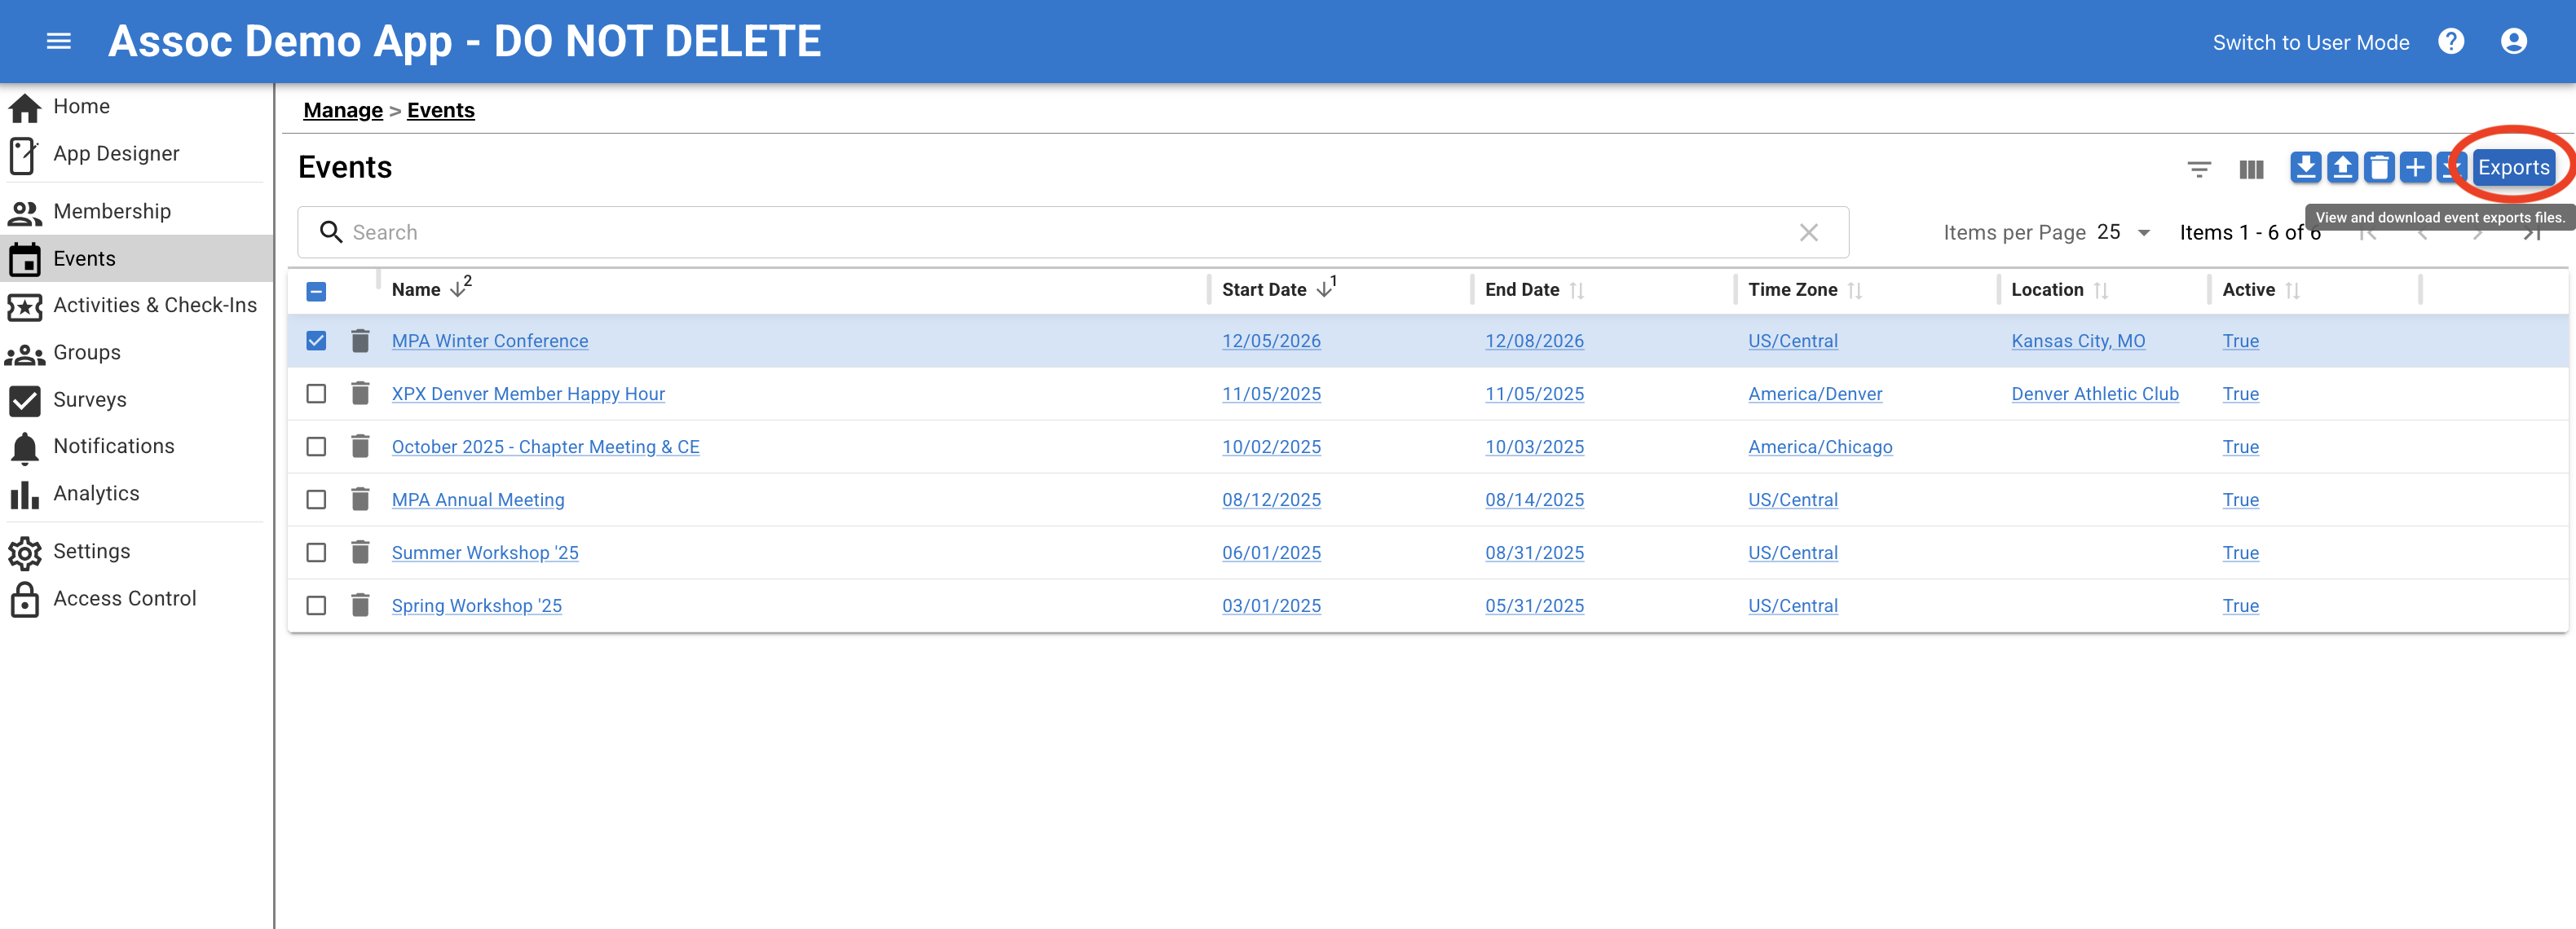The height and width of the screenshot is (929, 2576).
Task: Click the blue add event plus button
Action: click(2415, 167)
